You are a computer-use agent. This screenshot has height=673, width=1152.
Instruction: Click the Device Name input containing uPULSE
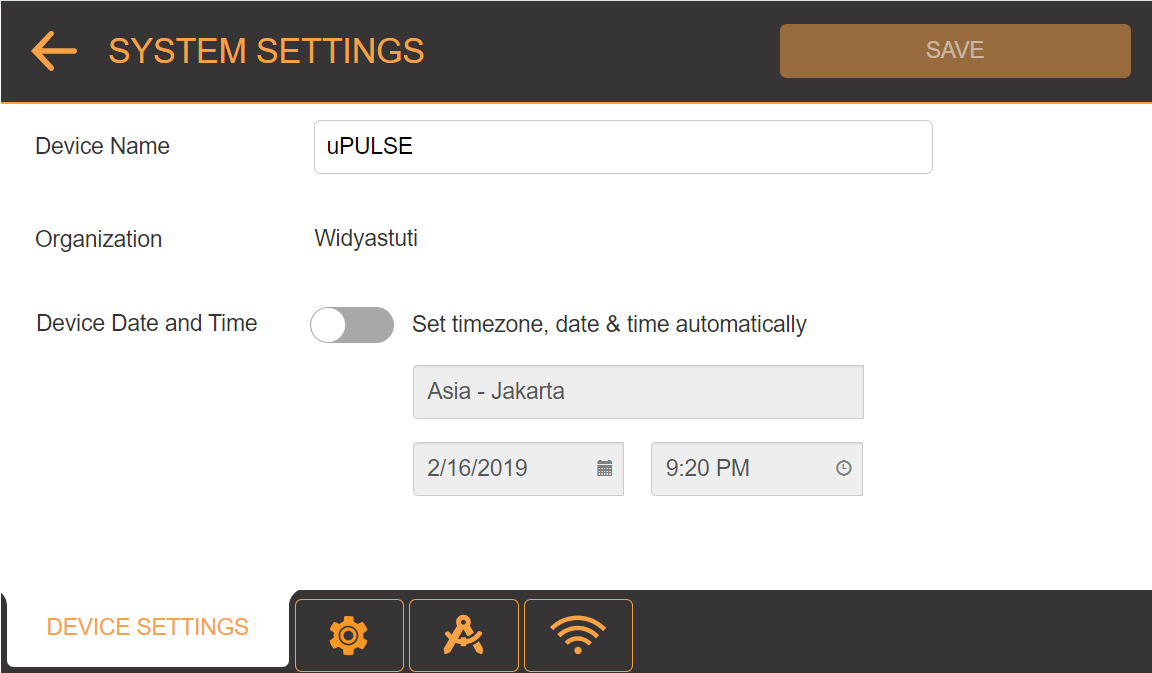coord(623,147)
